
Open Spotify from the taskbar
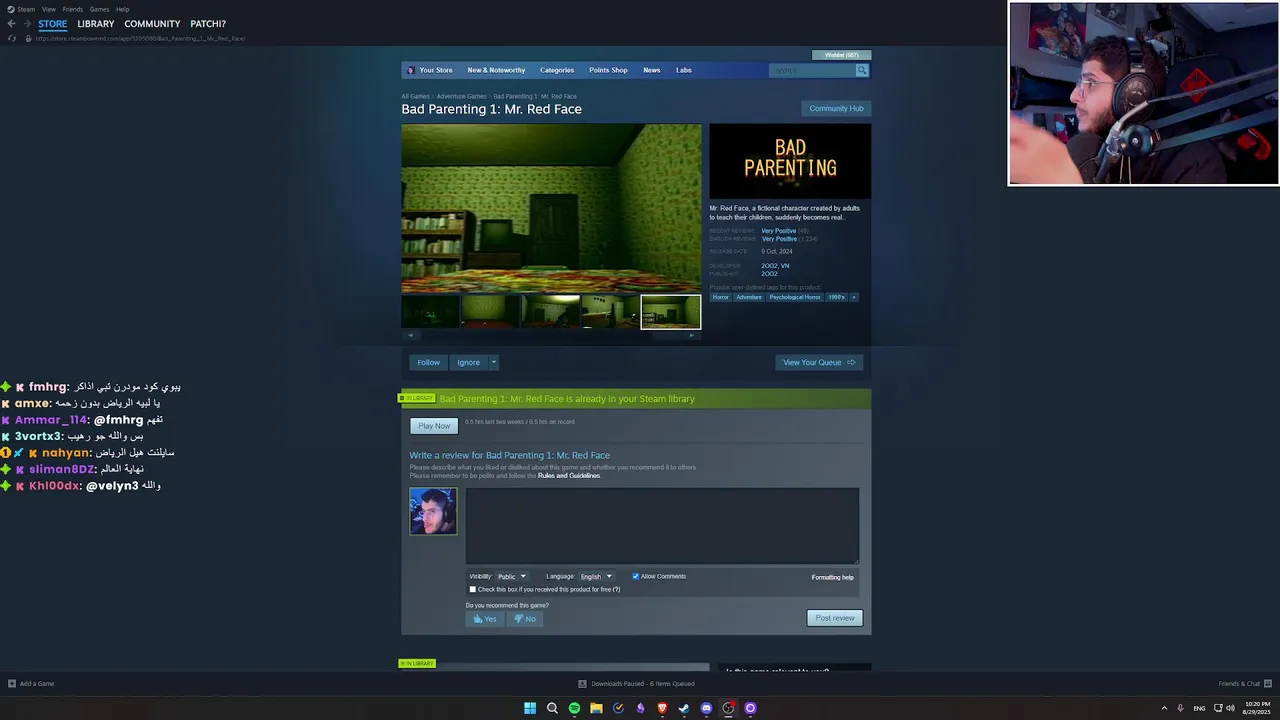(x=574, y=708)
